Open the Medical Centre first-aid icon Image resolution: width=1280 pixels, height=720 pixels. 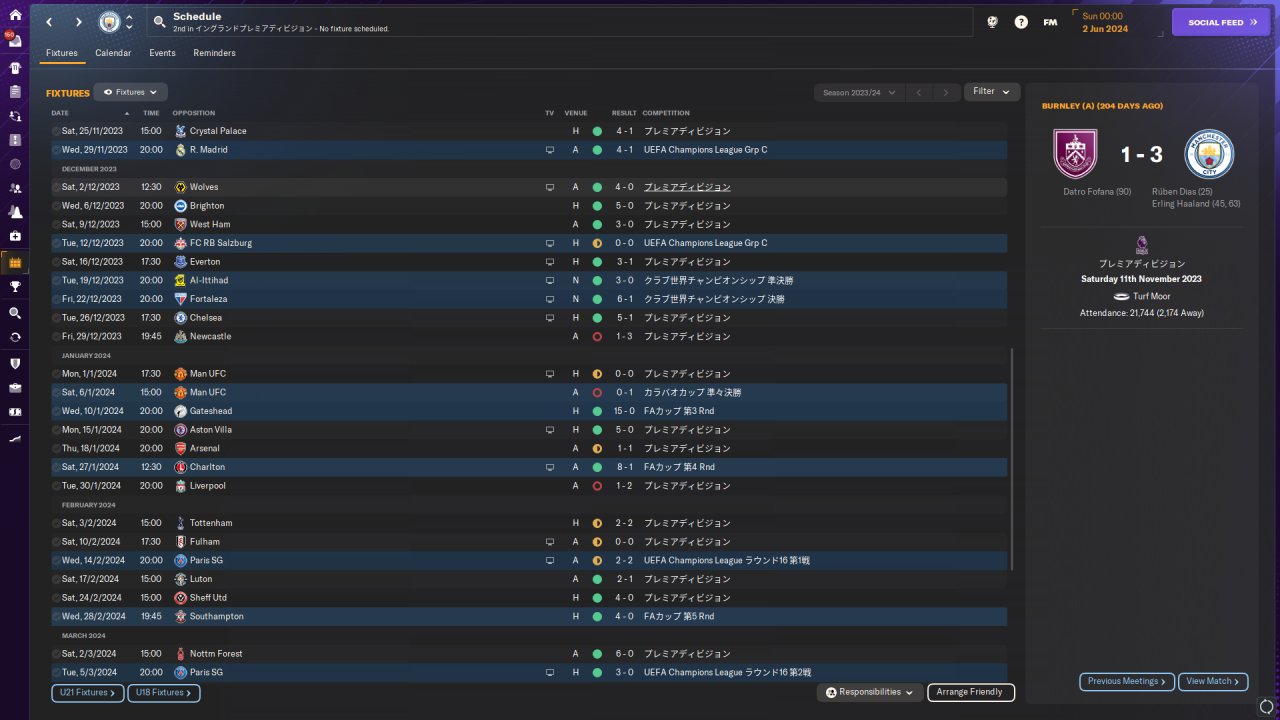click(15, 237)
